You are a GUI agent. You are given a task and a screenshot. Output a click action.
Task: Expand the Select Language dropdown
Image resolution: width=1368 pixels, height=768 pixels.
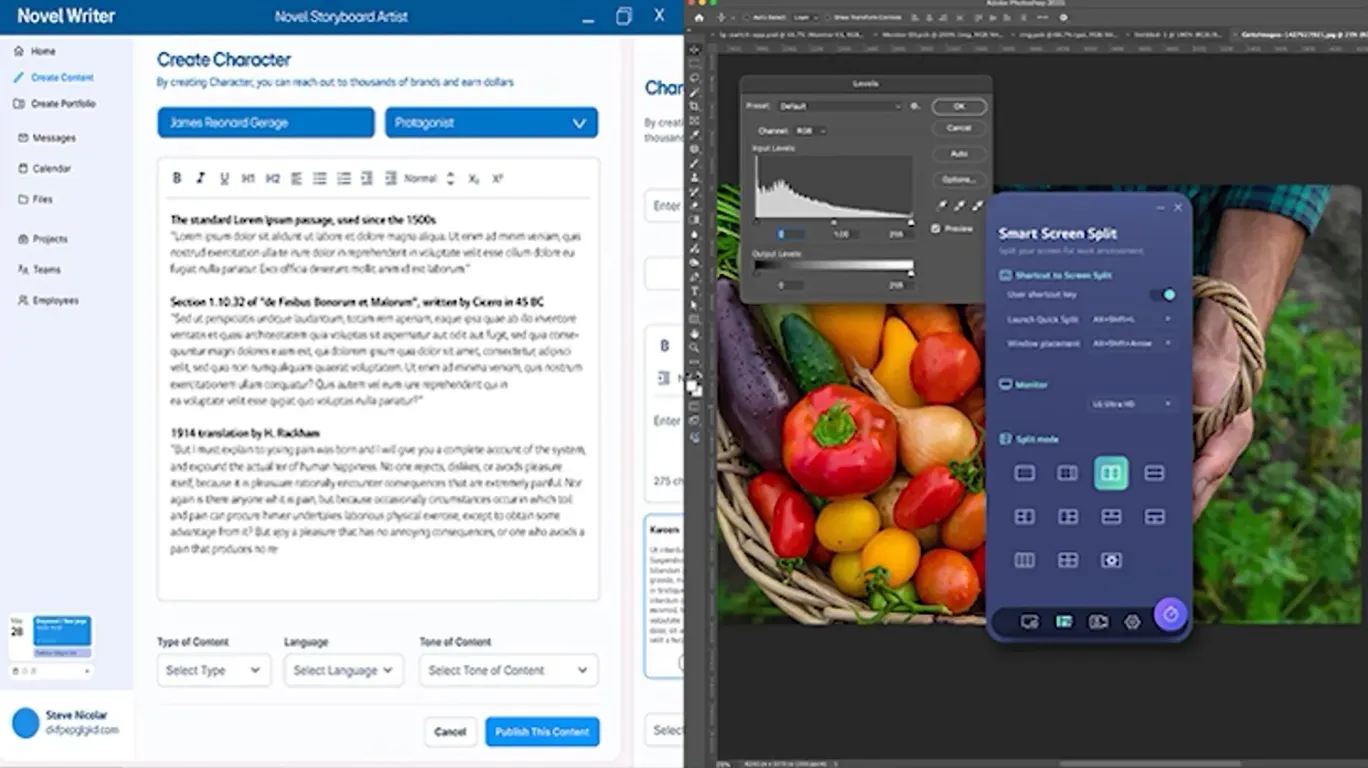(x=343, y=670)
